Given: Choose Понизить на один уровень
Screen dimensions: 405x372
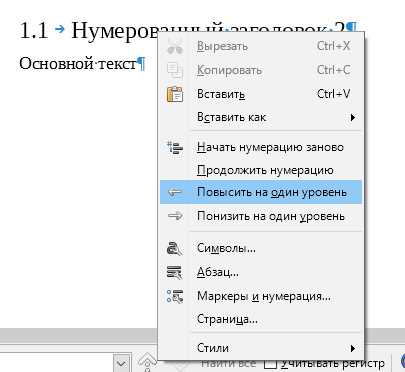Looking at the screenshot, I should tap(261, 216).
